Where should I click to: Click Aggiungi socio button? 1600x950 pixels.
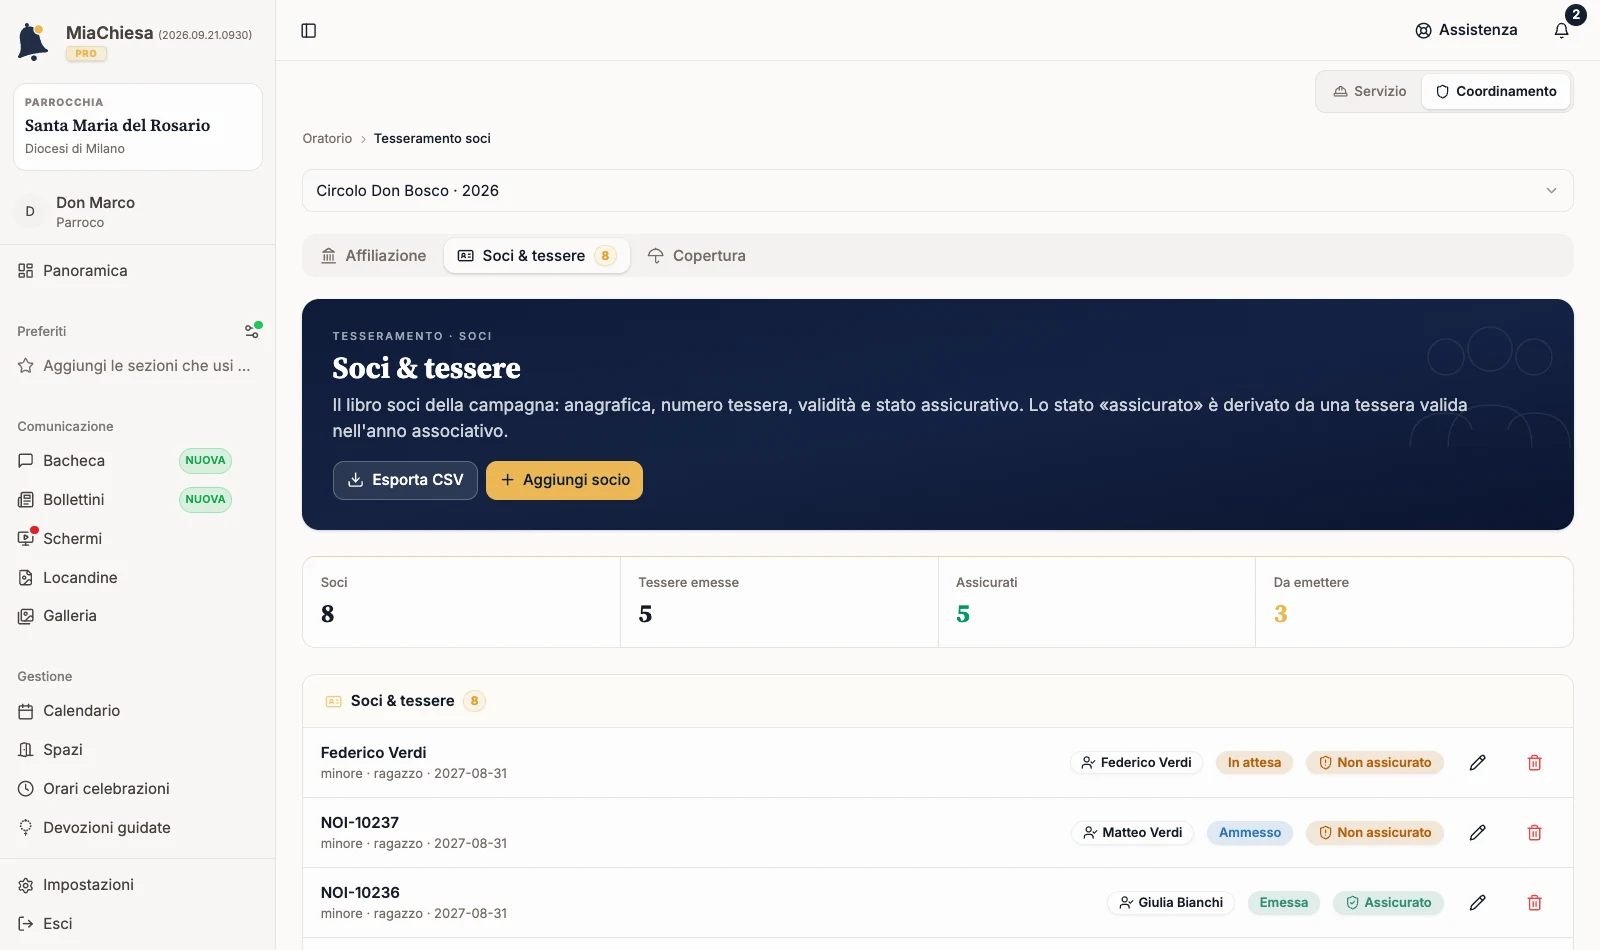(564, 480)
